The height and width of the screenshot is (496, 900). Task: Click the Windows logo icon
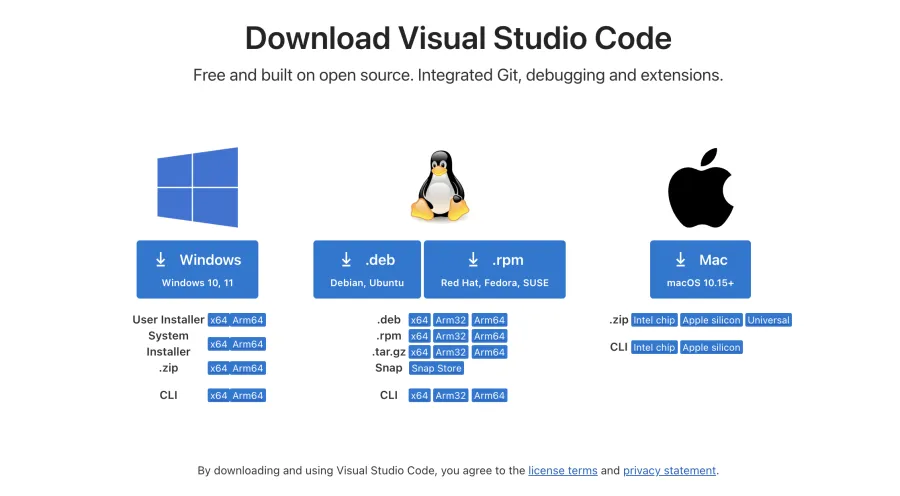(197, 187)
